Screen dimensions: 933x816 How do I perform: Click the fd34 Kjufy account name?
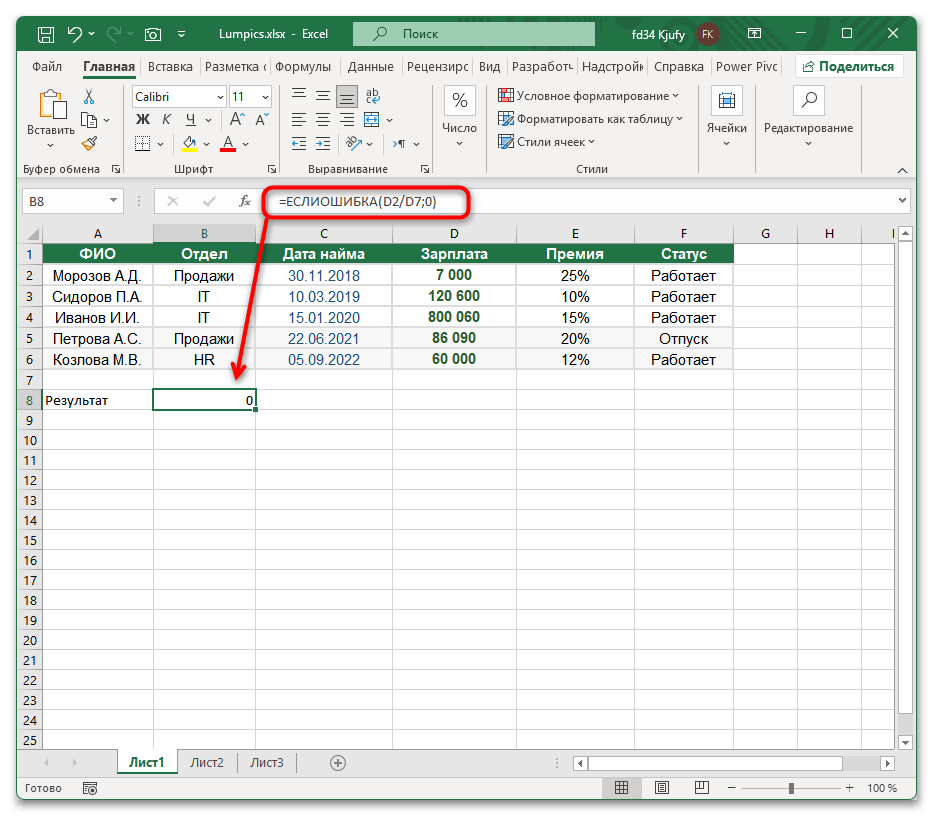(658, 35)
